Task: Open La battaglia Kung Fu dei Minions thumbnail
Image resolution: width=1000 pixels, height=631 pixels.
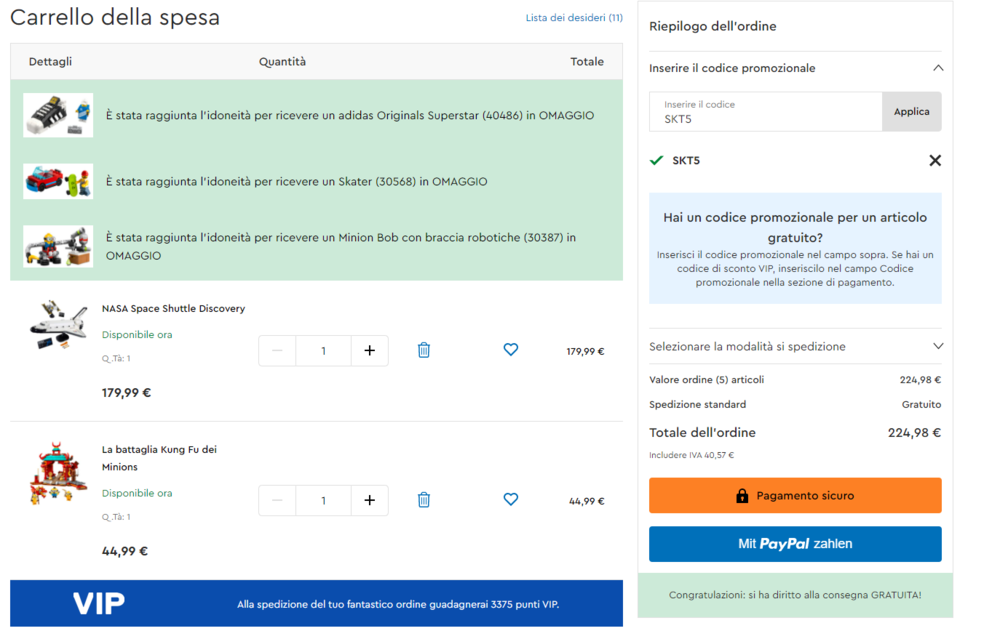Action: point(58,473)
